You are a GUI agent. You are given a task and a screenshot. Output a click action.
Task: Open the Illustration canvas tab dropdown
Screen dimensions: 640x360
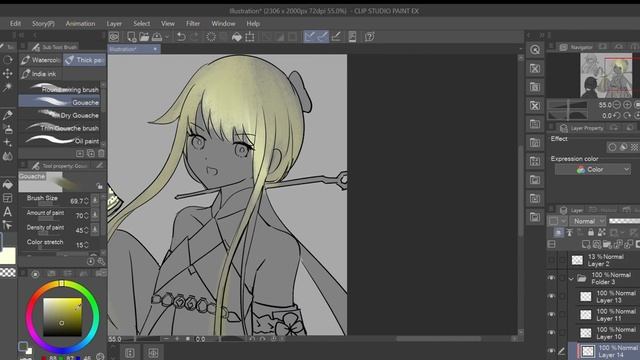tap(155, 49)
